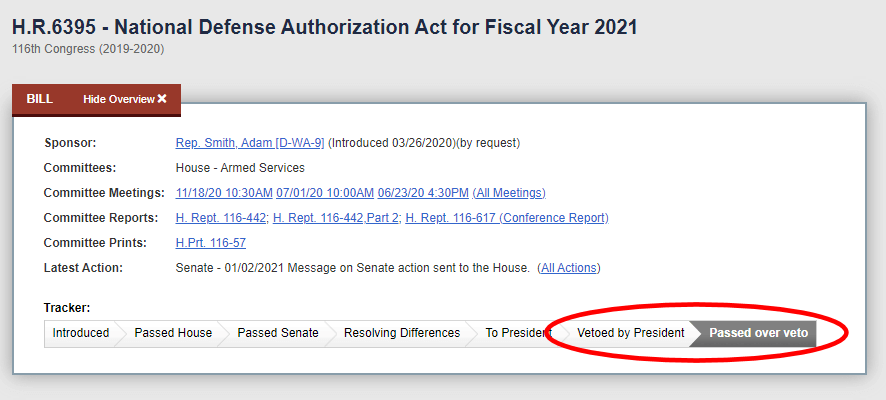Click the Passed over veto stage
This screenshot has width=886, height=400.
pos(758,333)
